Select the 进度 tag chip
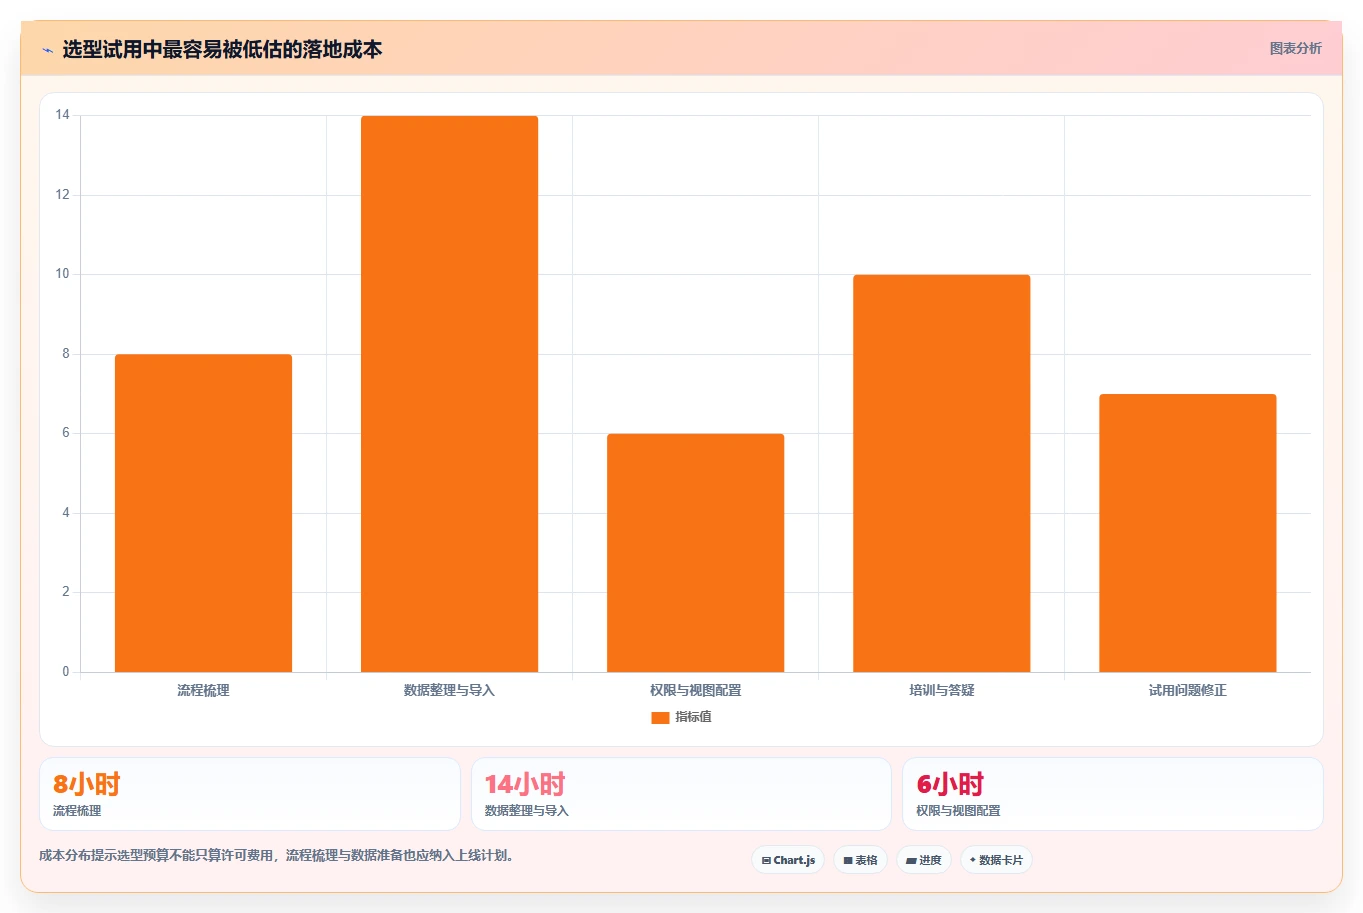 923,860
